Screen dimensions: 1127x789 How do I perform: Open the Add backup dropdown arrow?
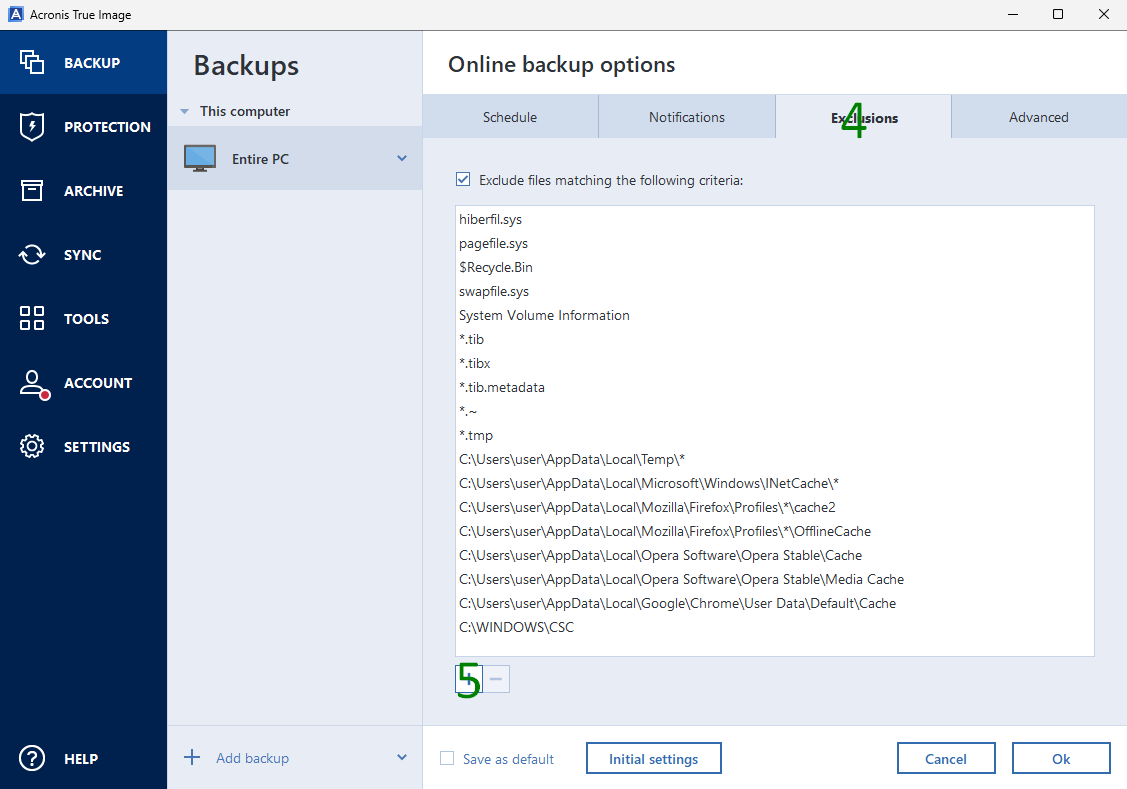coord(402,757)
